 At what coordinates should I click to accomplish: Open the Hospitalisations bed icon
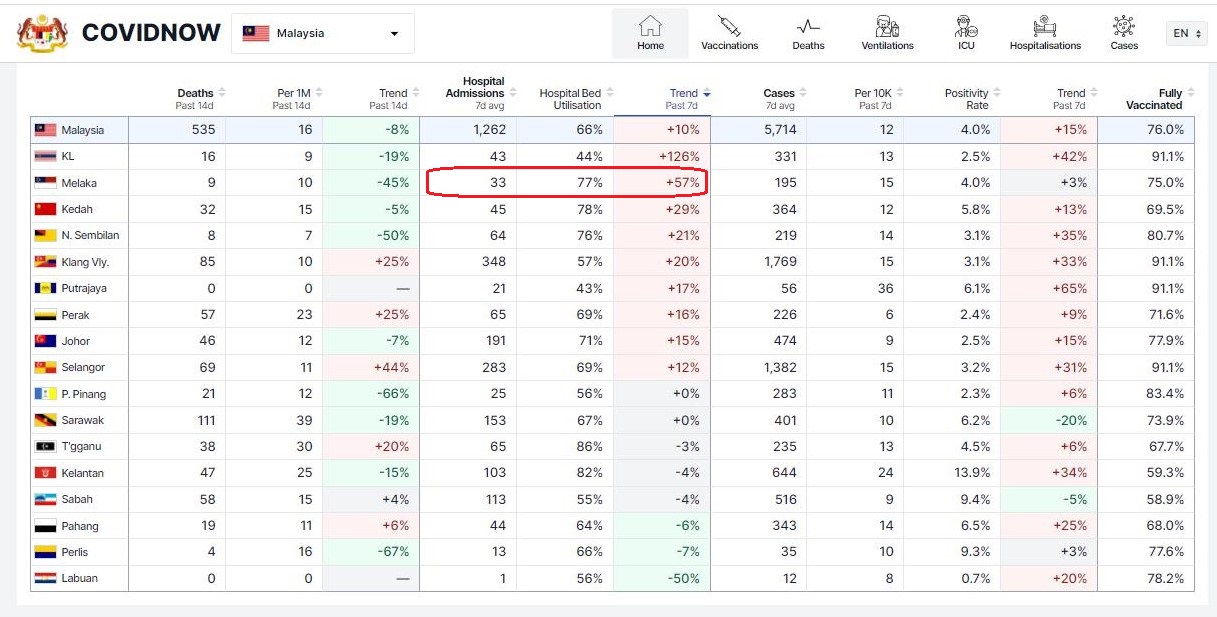1045,25
